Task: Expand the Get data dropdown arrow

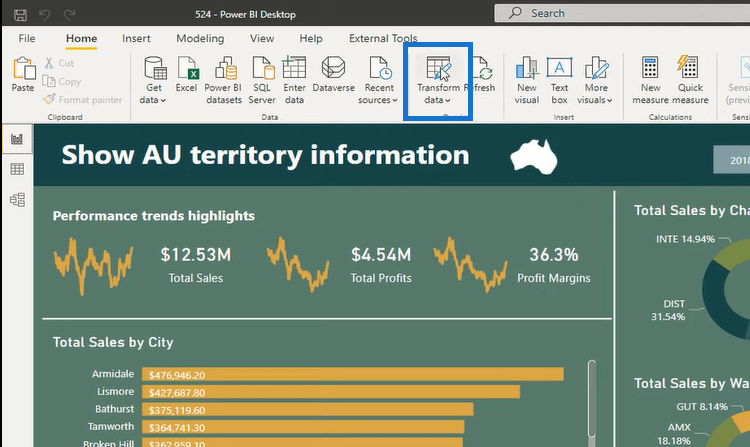Action: click(163, 100)
